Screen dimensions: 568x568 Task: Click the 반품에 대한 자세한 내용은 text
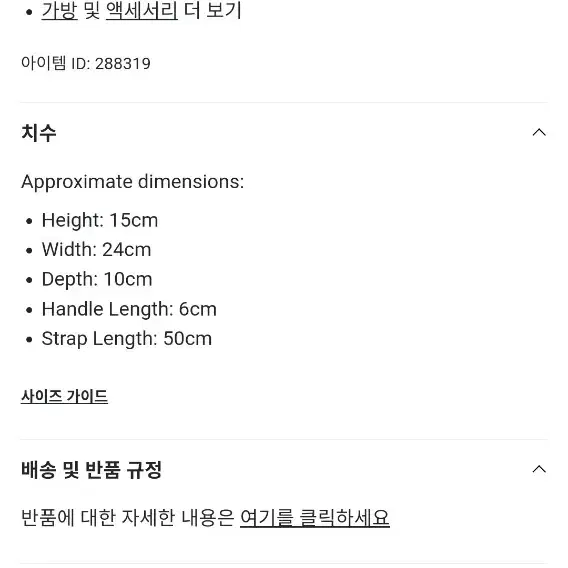[x=128, y=517]
